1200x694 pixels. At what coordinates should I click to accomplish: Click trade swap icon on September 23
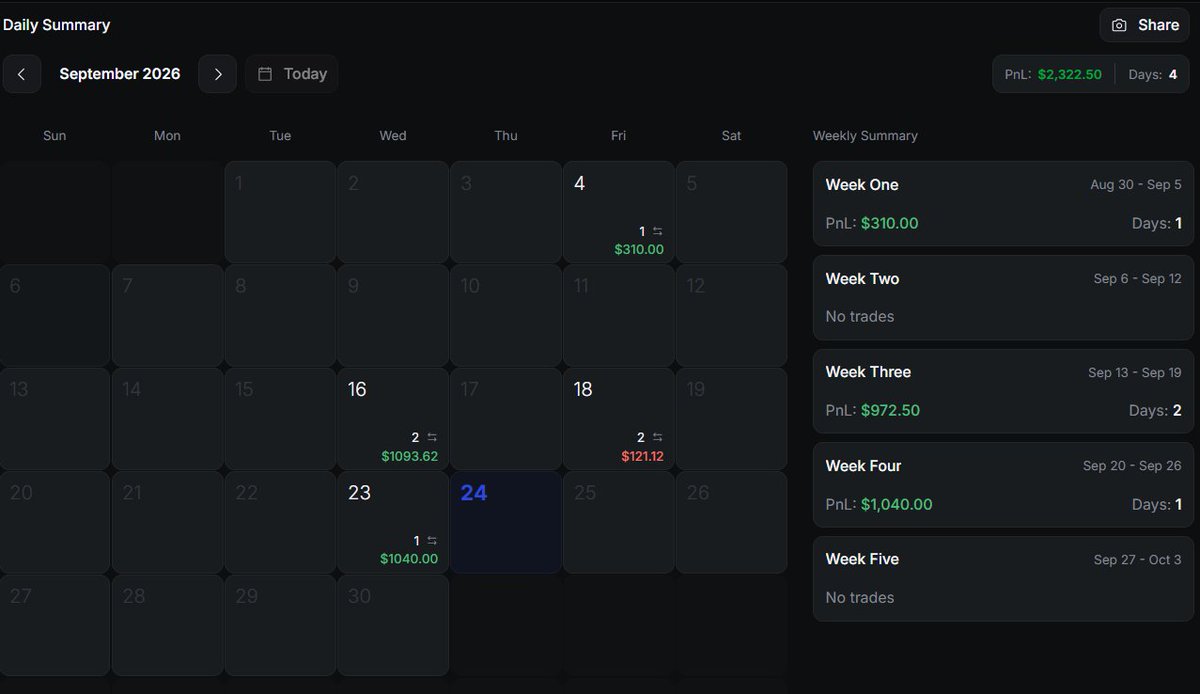pyautogui.click(x=432, y=541)
